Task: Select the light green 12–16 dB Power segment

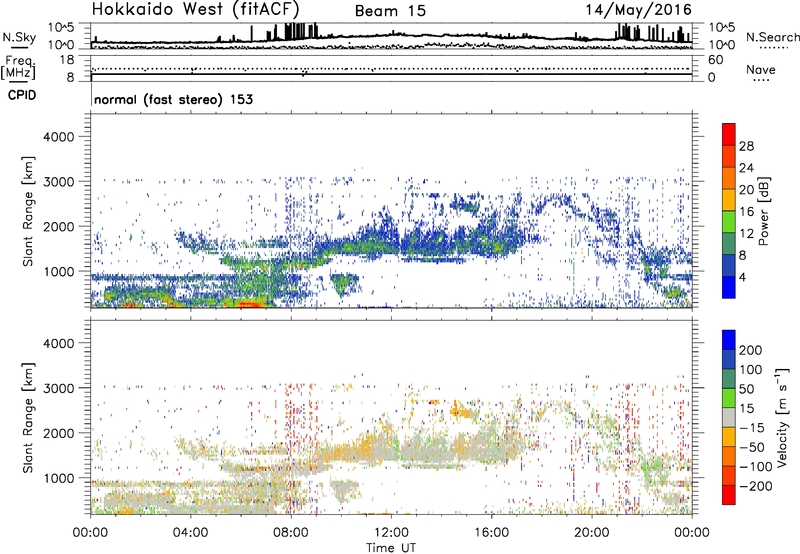Action: pyautogui.click(x=729, y=222)
